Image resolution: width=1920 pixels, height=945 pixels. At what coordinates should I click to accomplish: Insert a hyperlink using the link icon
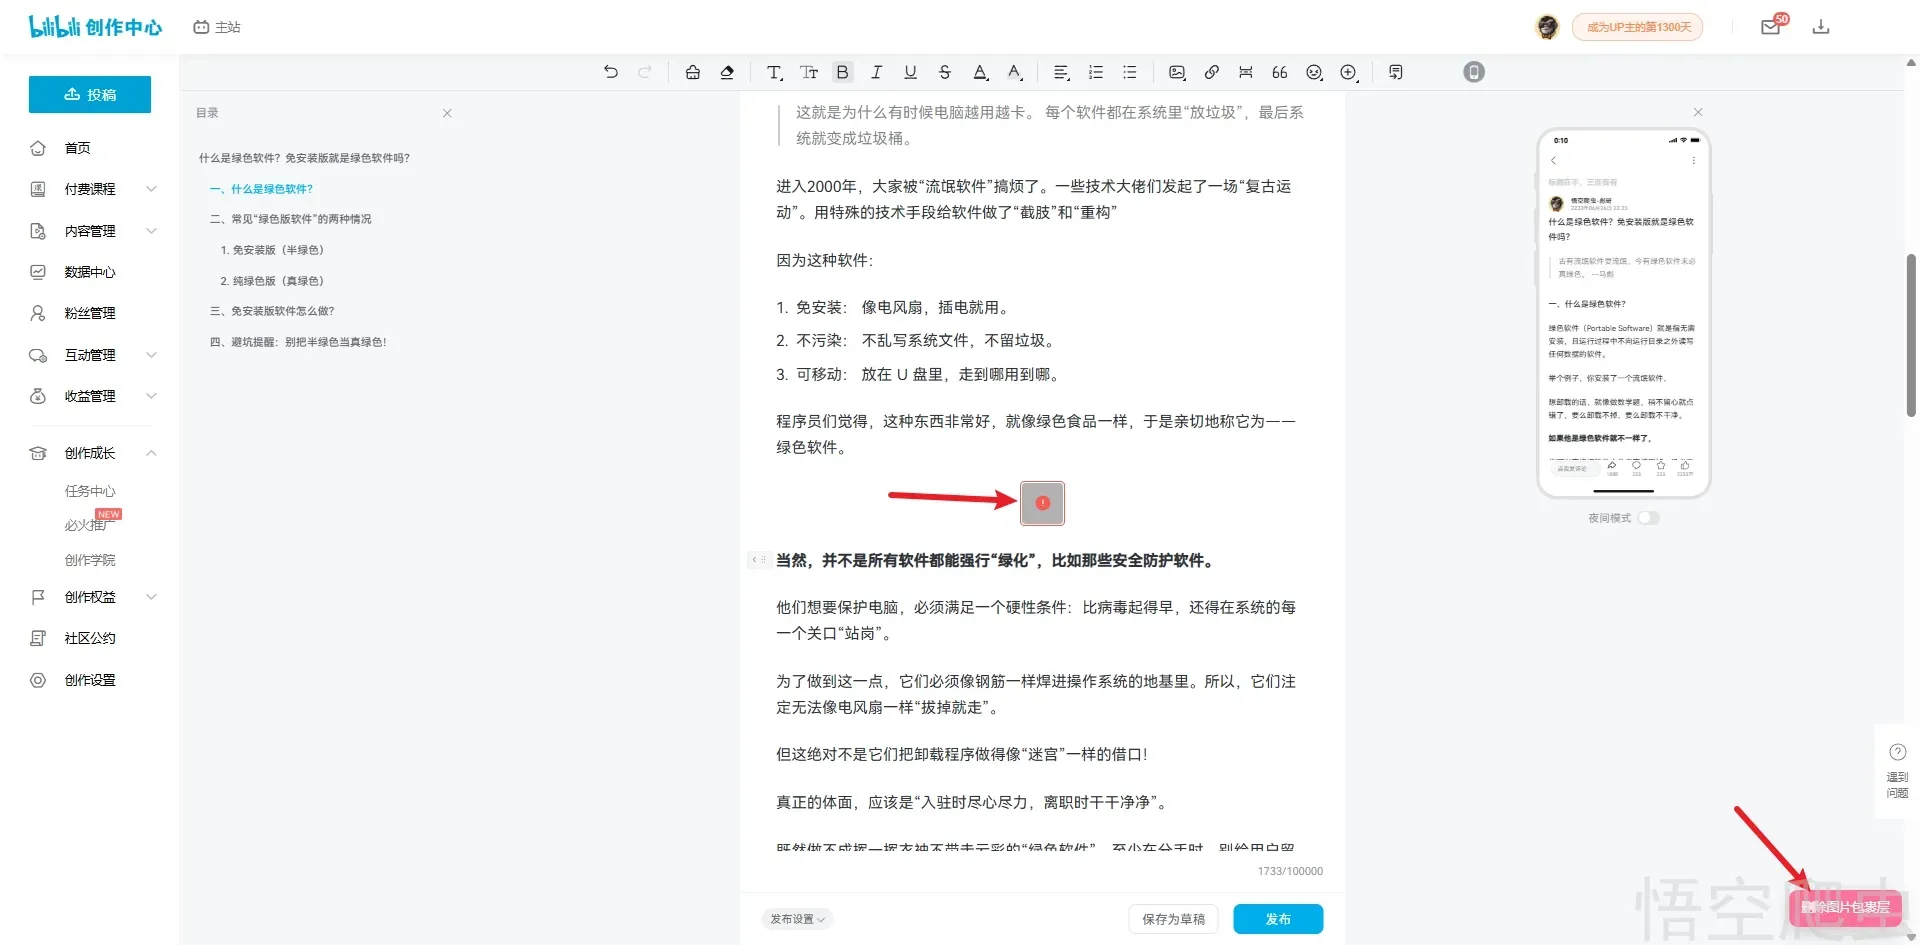1211,72
